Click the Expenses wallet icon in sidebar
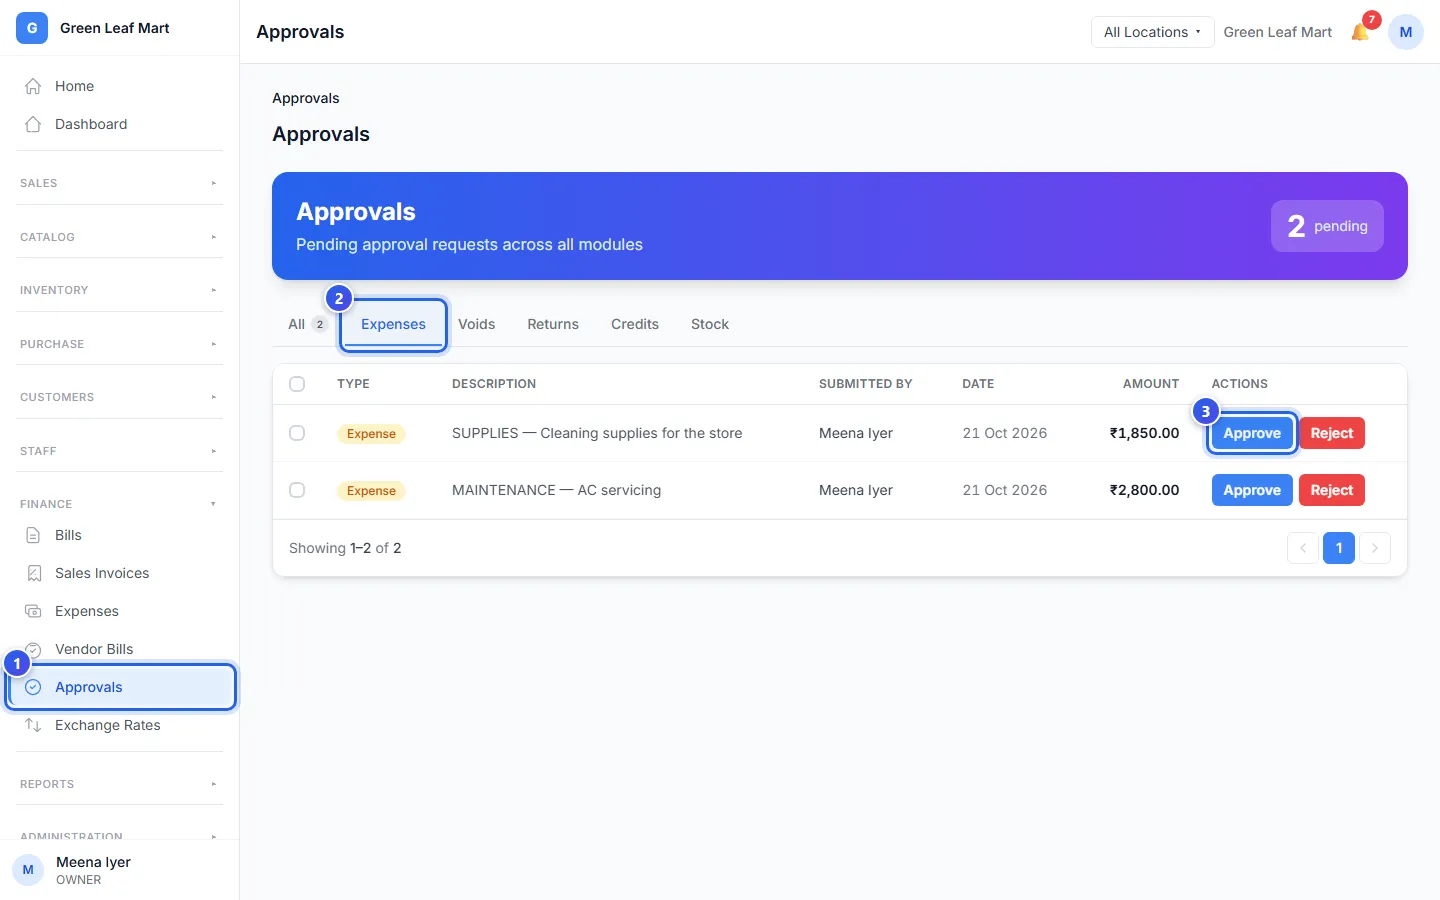1440x900 pixels. (33, 611)
